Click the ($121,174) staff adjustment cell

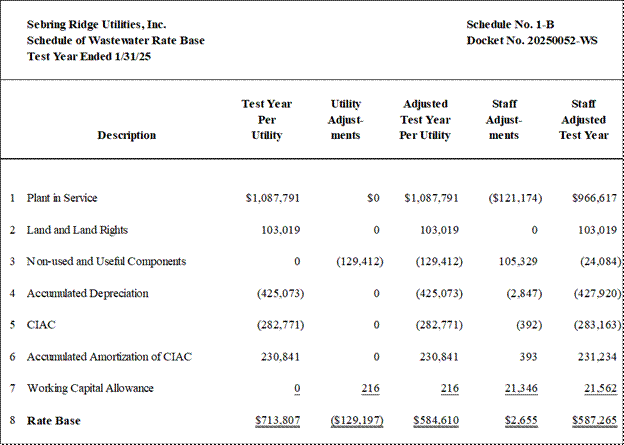[515, 198]
